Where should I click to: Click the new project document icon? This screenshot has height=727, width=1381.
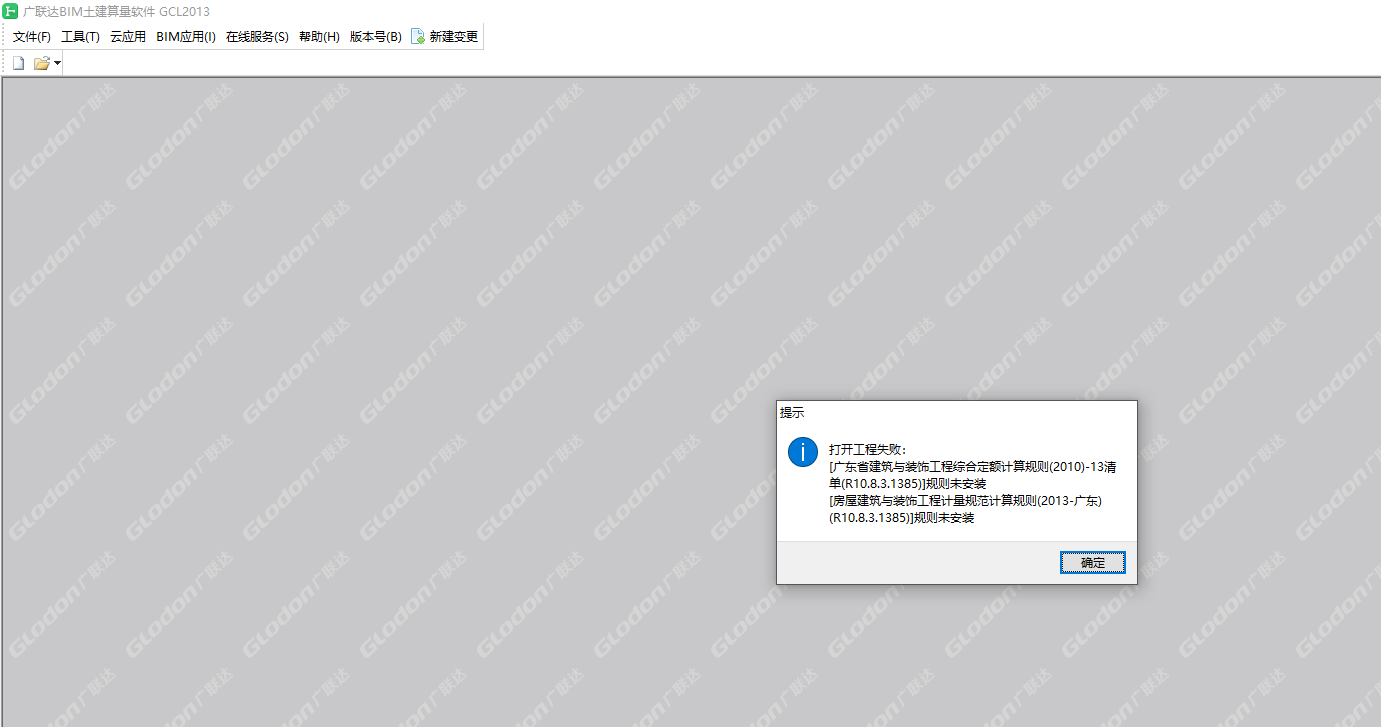click(x=18, y=63)
